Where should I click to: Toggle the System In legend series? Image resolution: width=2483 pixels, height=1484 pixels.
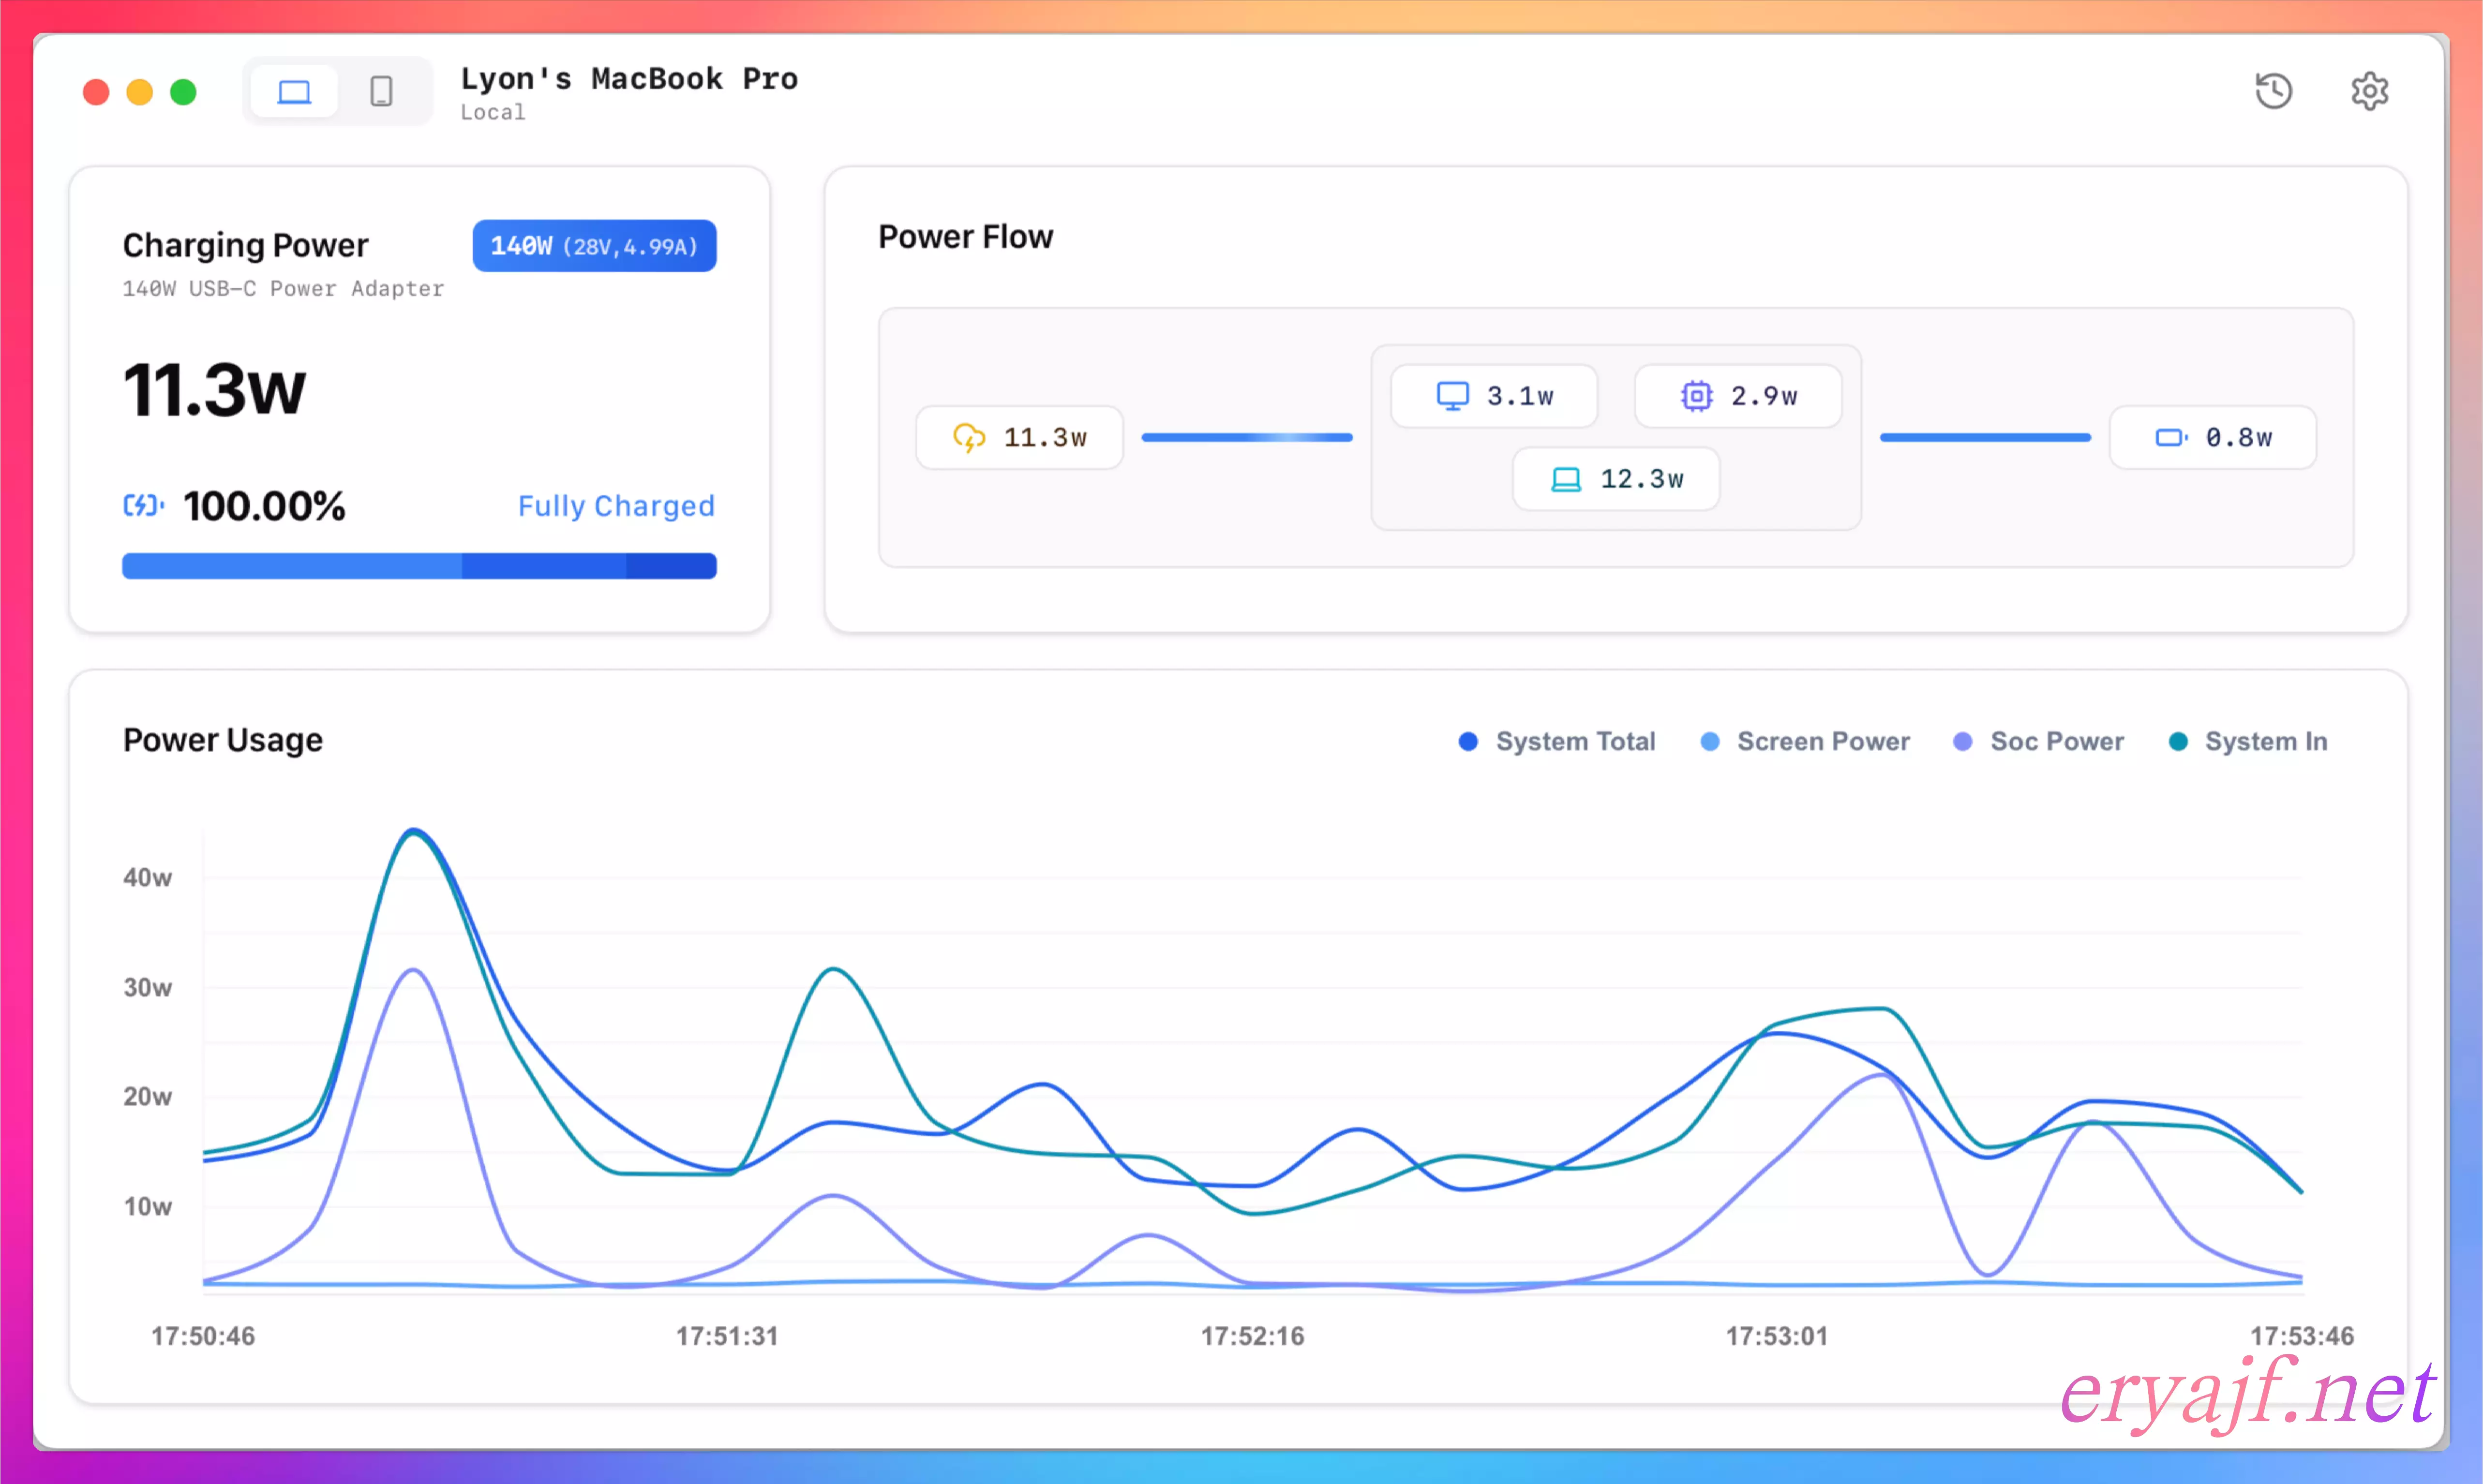tap(2247, 741)
